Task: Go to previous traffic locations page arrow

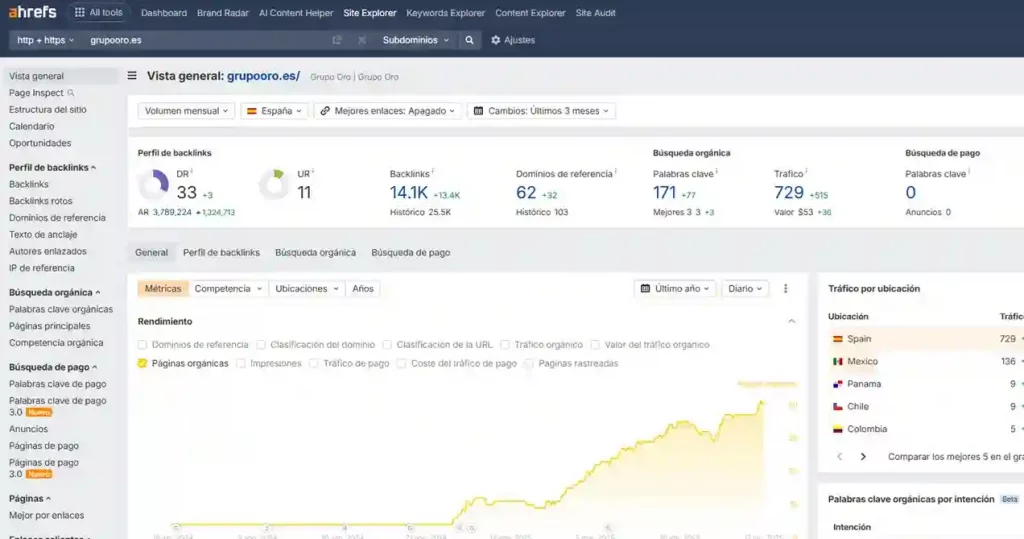Action: [839, 457]
